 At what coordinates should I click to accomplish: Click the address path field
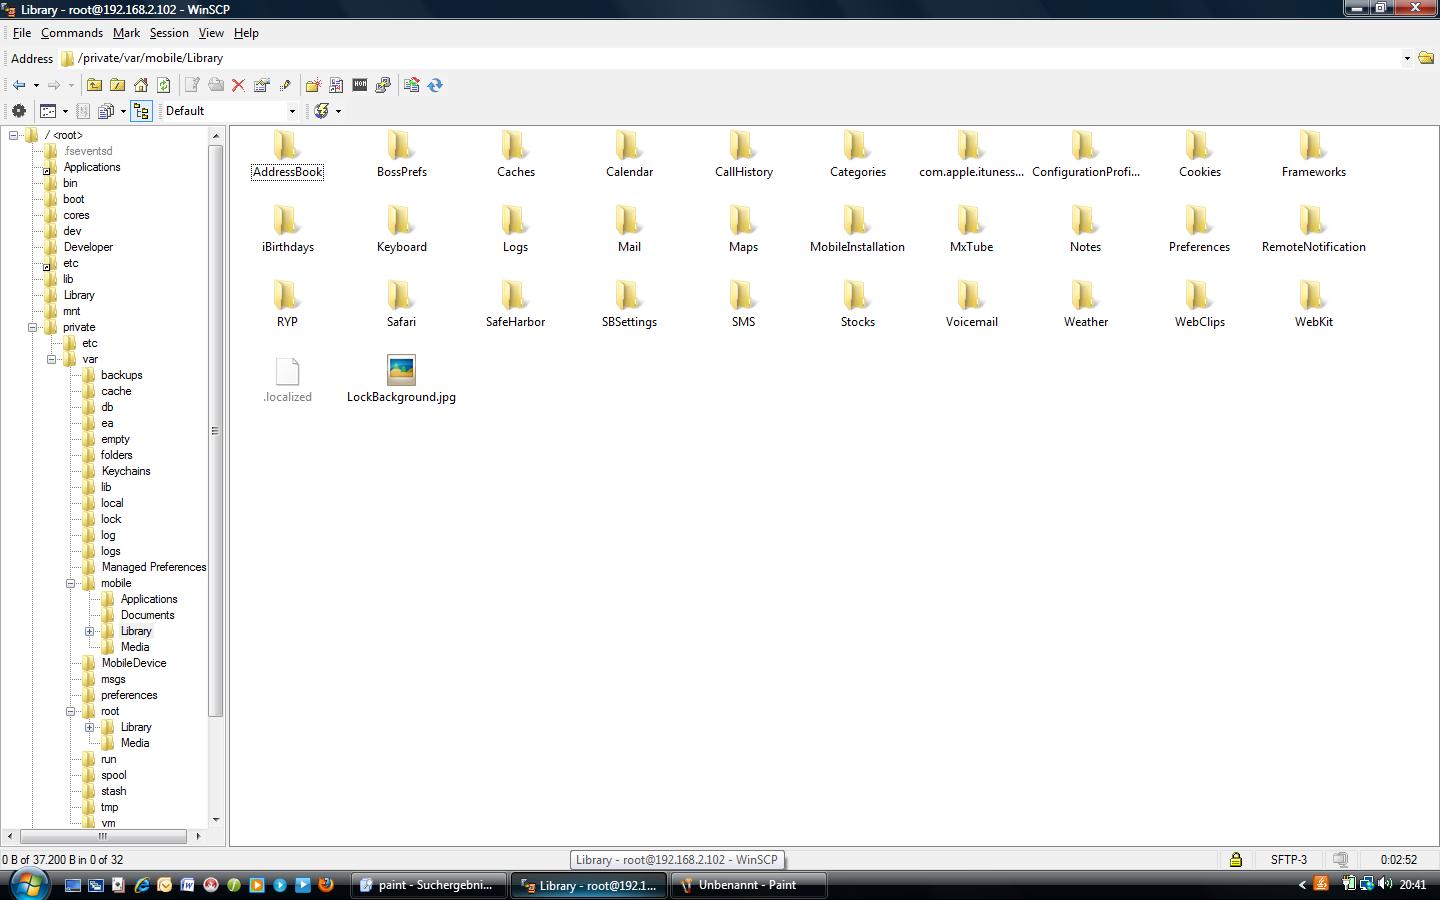pyautogui.click(x=738, y=58)
